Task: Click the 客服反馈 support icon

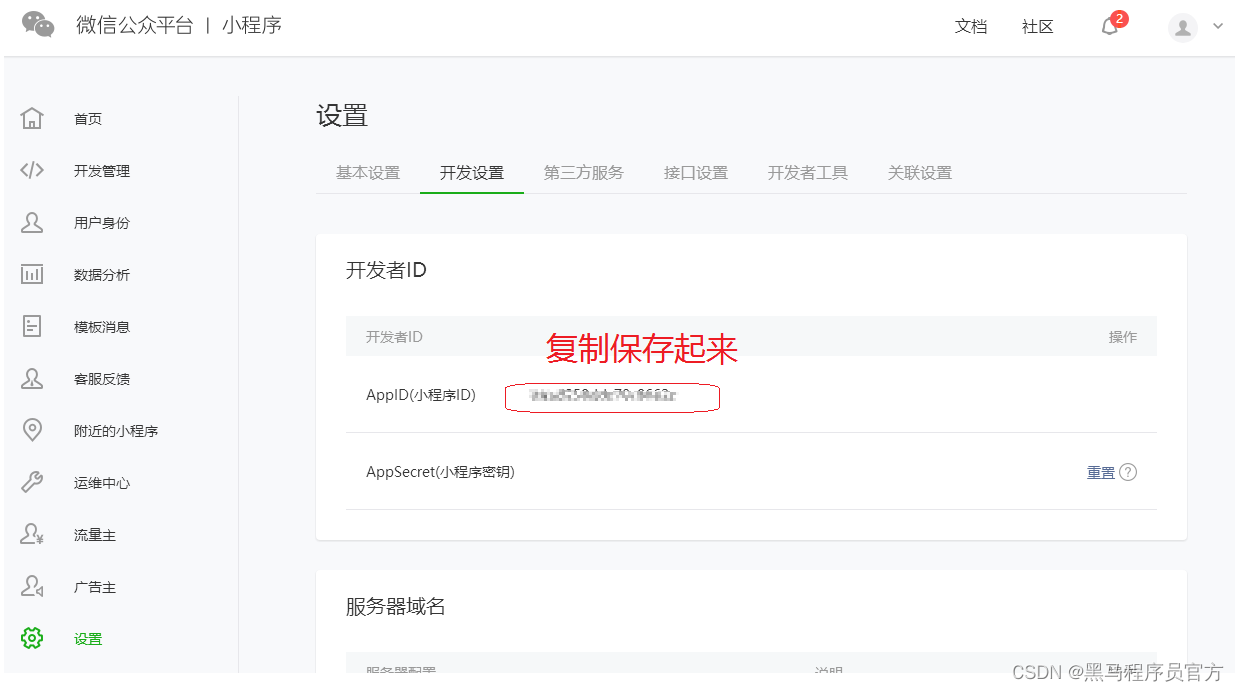Action: click(32, 378)
